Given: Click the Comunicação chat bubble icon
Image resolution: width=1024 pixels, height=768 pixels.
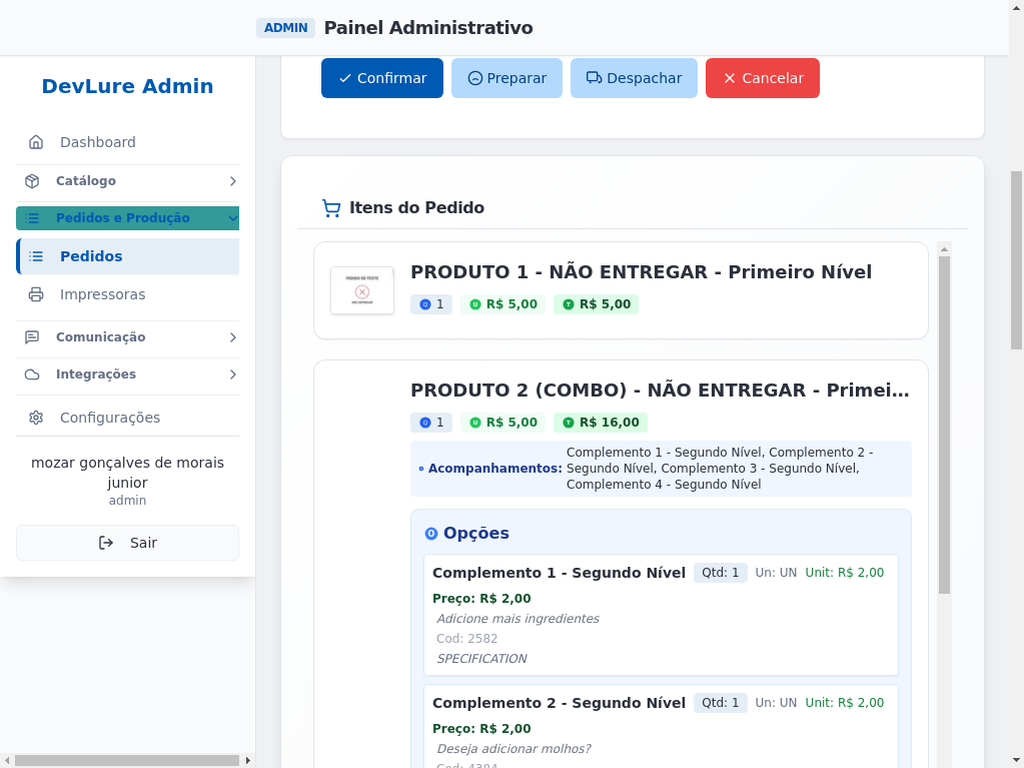Looking at the screenshot, I should 32,337.
